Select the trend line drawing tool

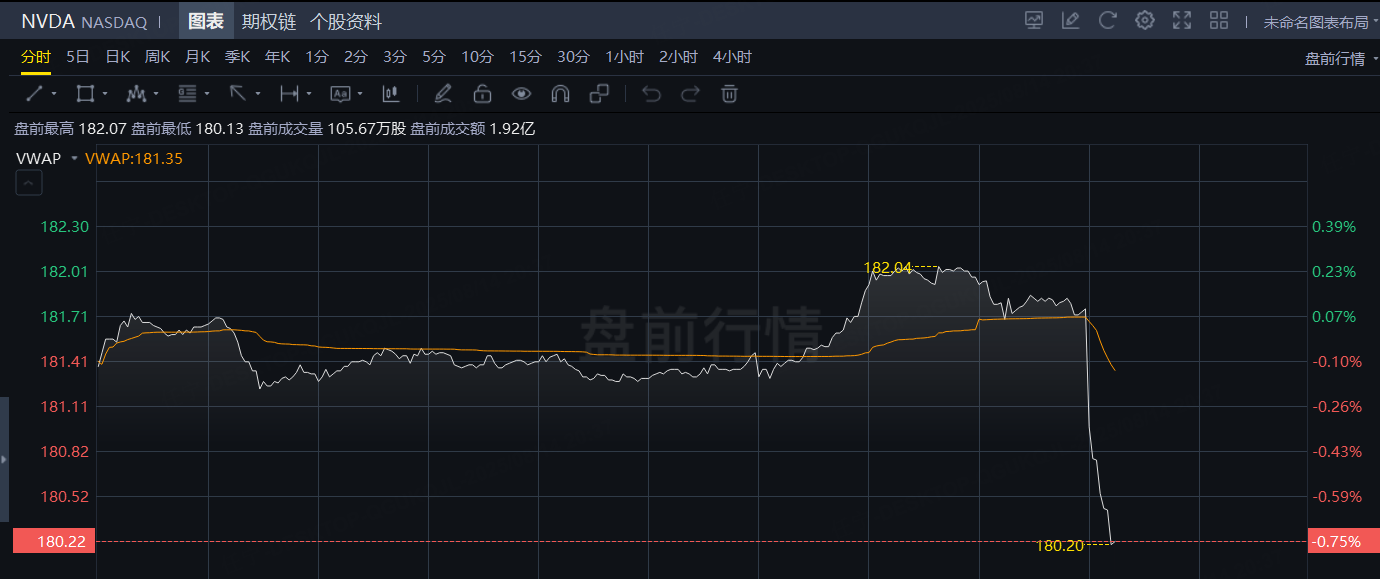[x=34, y=94]
